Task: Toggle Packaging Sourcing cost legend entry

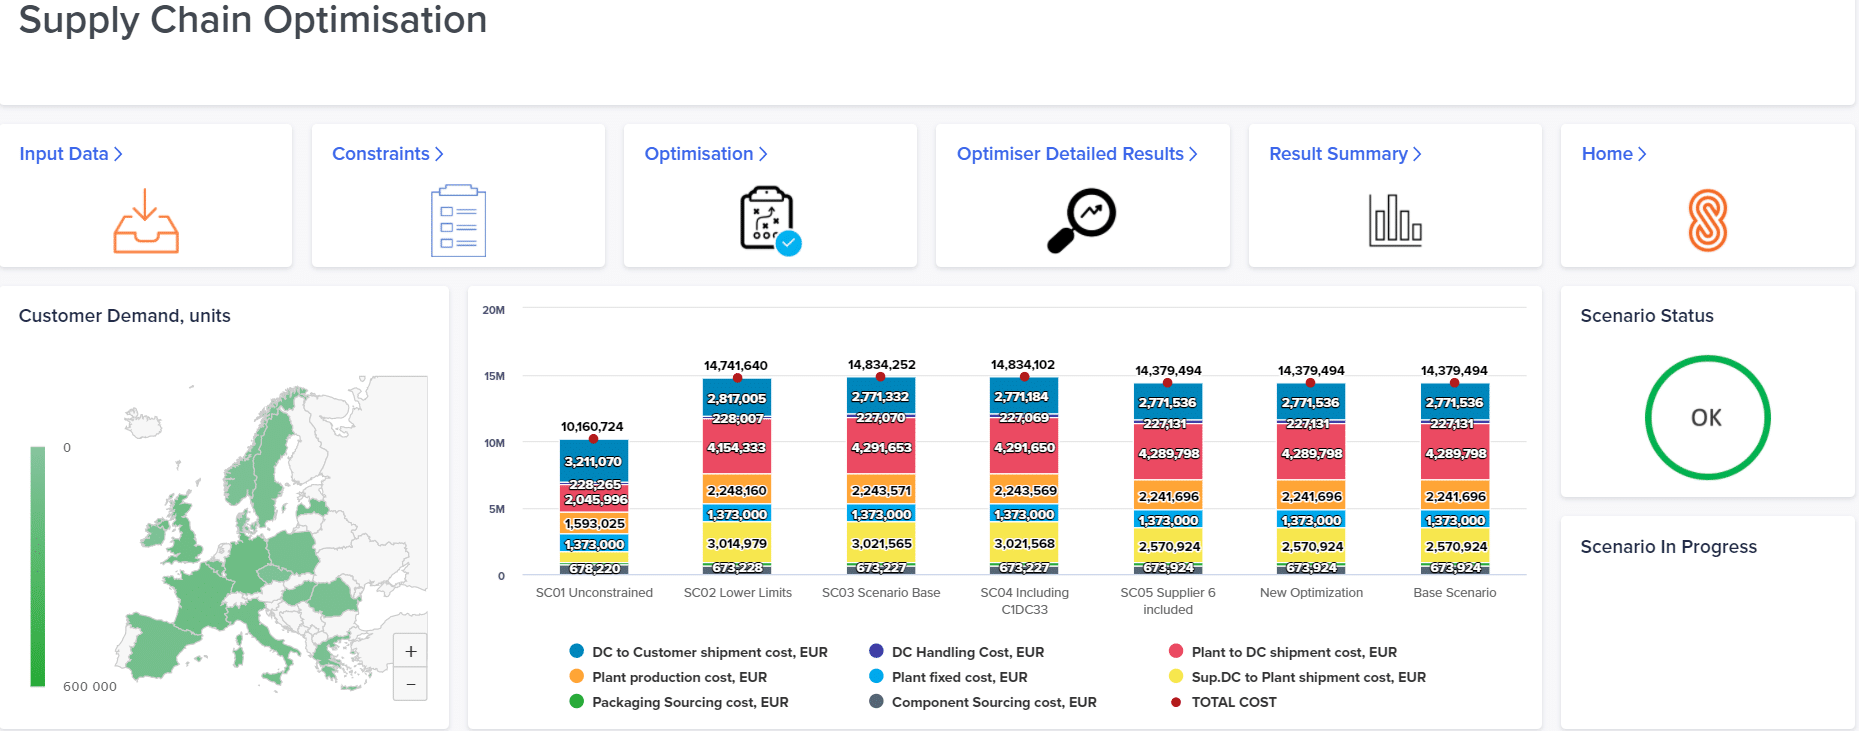Action: [679, 702]
